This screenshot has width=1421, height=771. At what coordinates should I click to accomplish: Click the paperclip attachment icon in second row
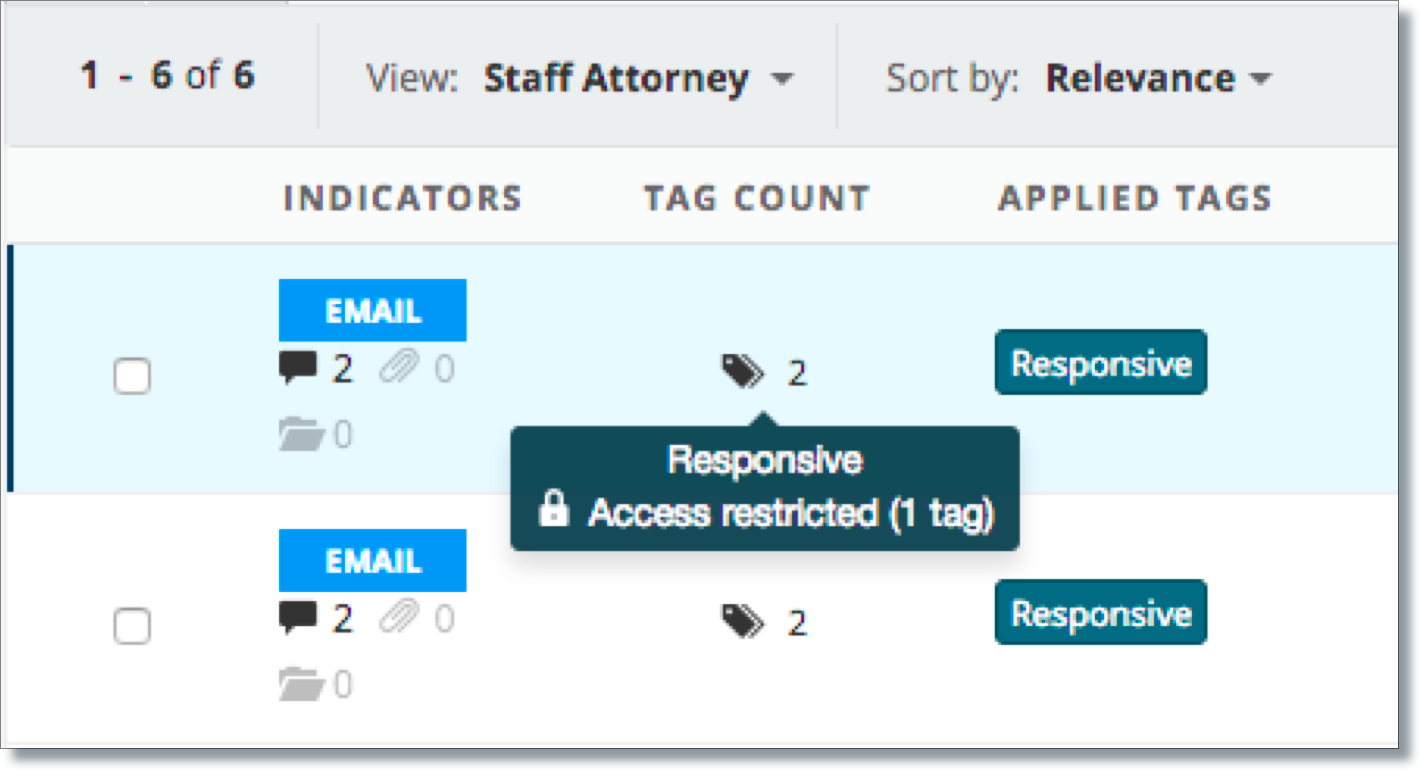(x=399, y=620)
